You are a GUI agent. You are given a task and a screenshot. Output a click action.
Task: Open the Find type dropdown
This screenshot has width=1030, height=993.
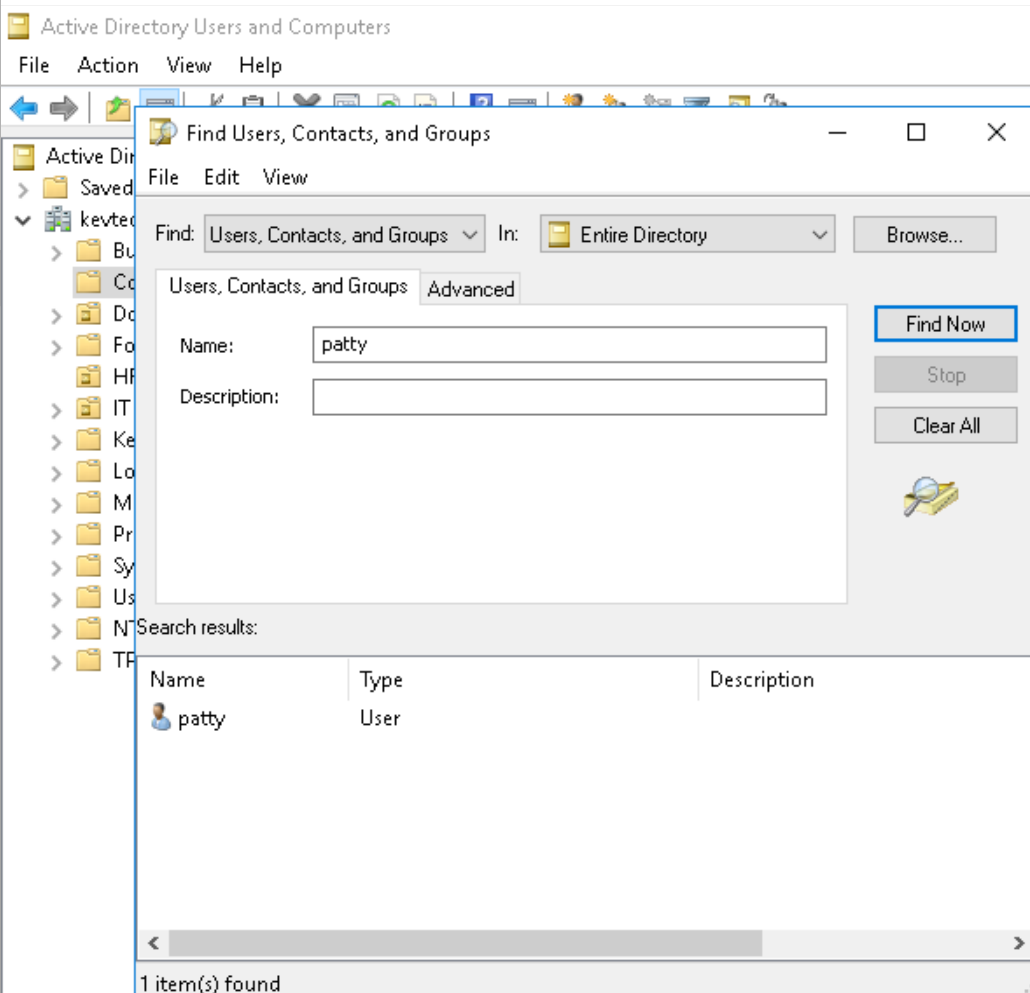344,234
